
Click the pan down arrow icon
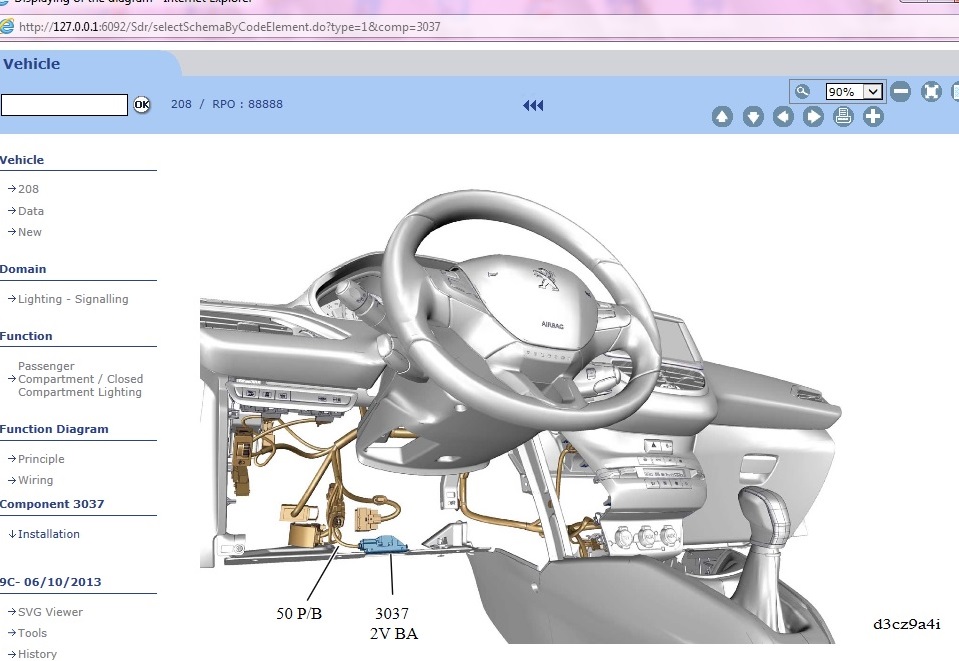pyautogui.click(x=753, y=117)
